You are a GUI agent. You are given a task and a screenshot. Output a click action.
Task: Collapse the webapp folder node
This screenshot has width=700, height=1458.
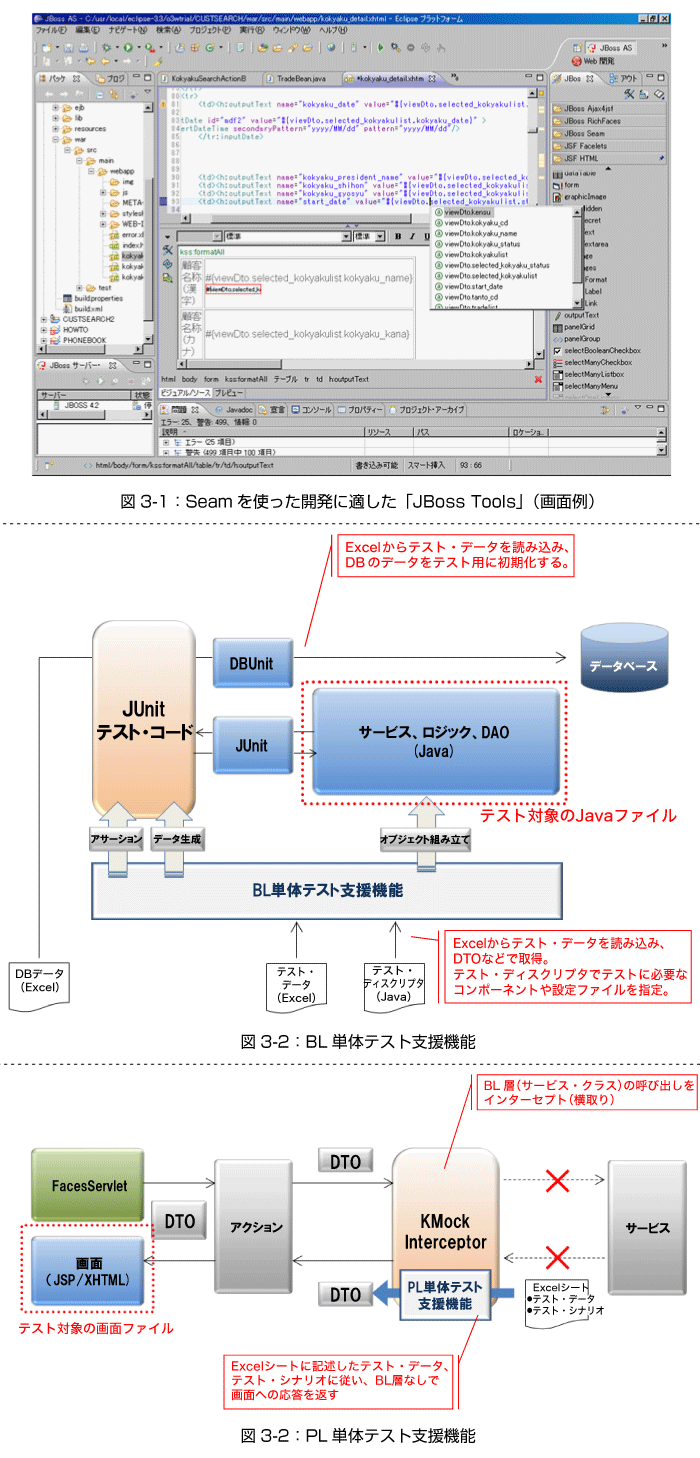pyautogui.click(x=90, y=172)
